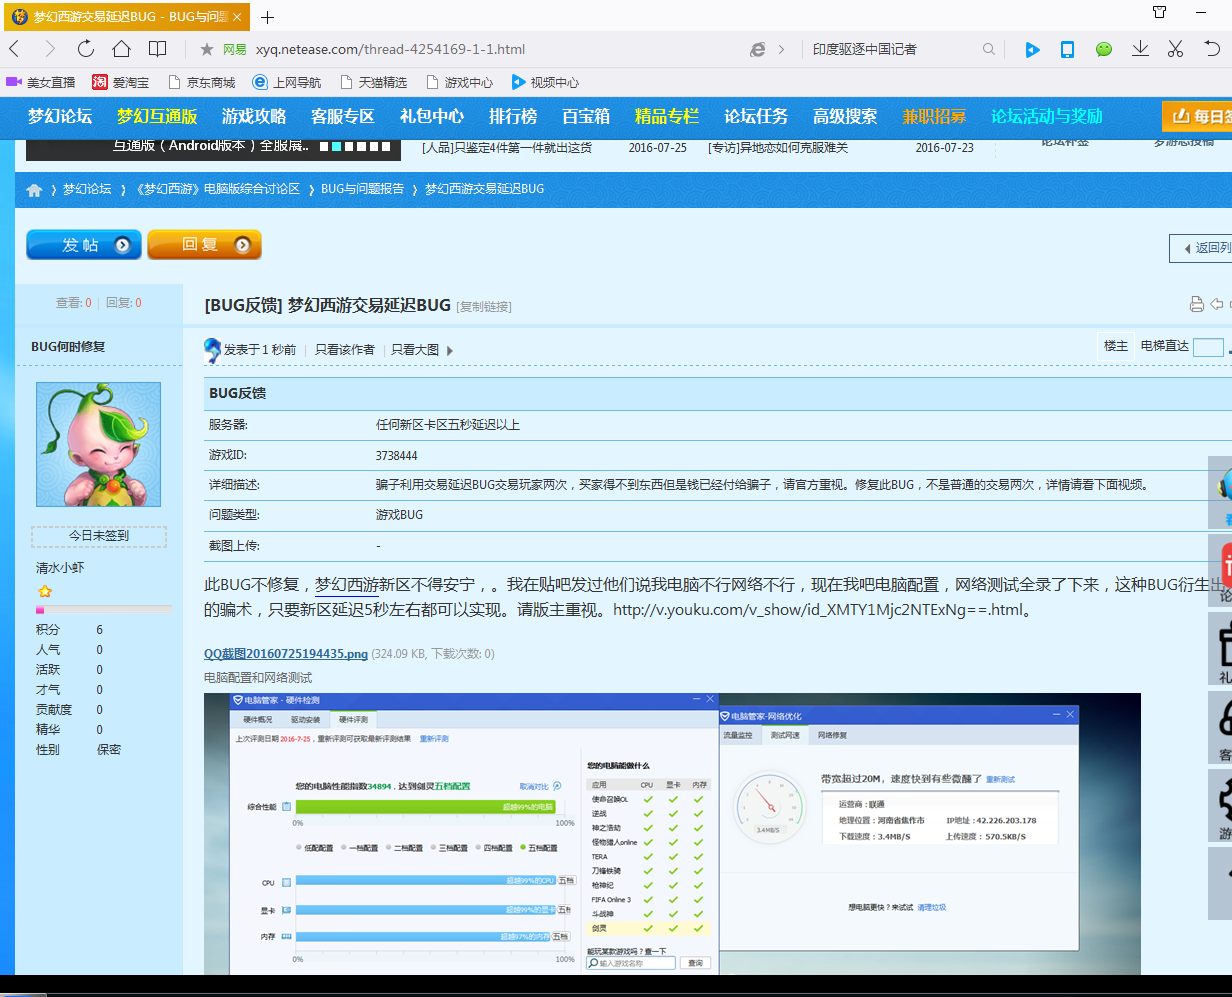1232x997 pixels.
Task: Select 梦幻互通版 nav item
Action: point(157,116)
